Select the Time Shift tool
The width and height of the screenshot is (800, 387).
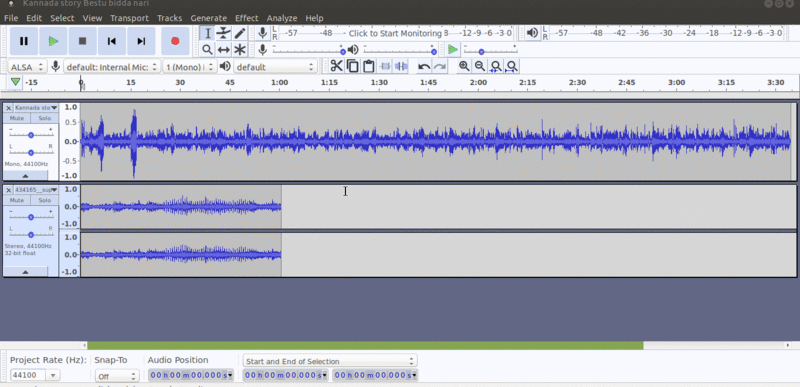tap(223, 49)
